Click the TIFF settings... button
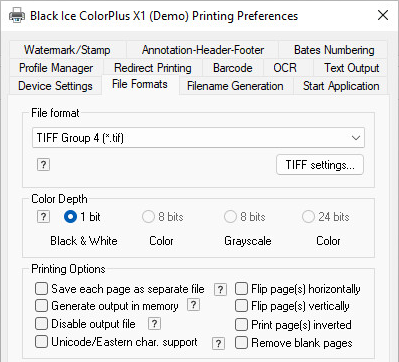The width and height of the screenshot is (399, 362). pos(320,165)
